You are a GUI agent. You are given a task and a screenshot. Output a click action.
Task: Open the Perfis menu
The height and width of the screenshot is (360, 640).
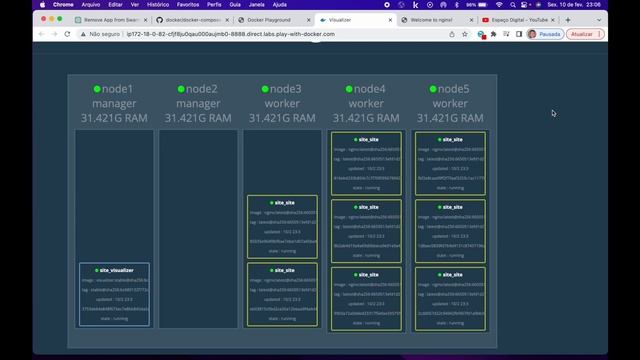214,5
